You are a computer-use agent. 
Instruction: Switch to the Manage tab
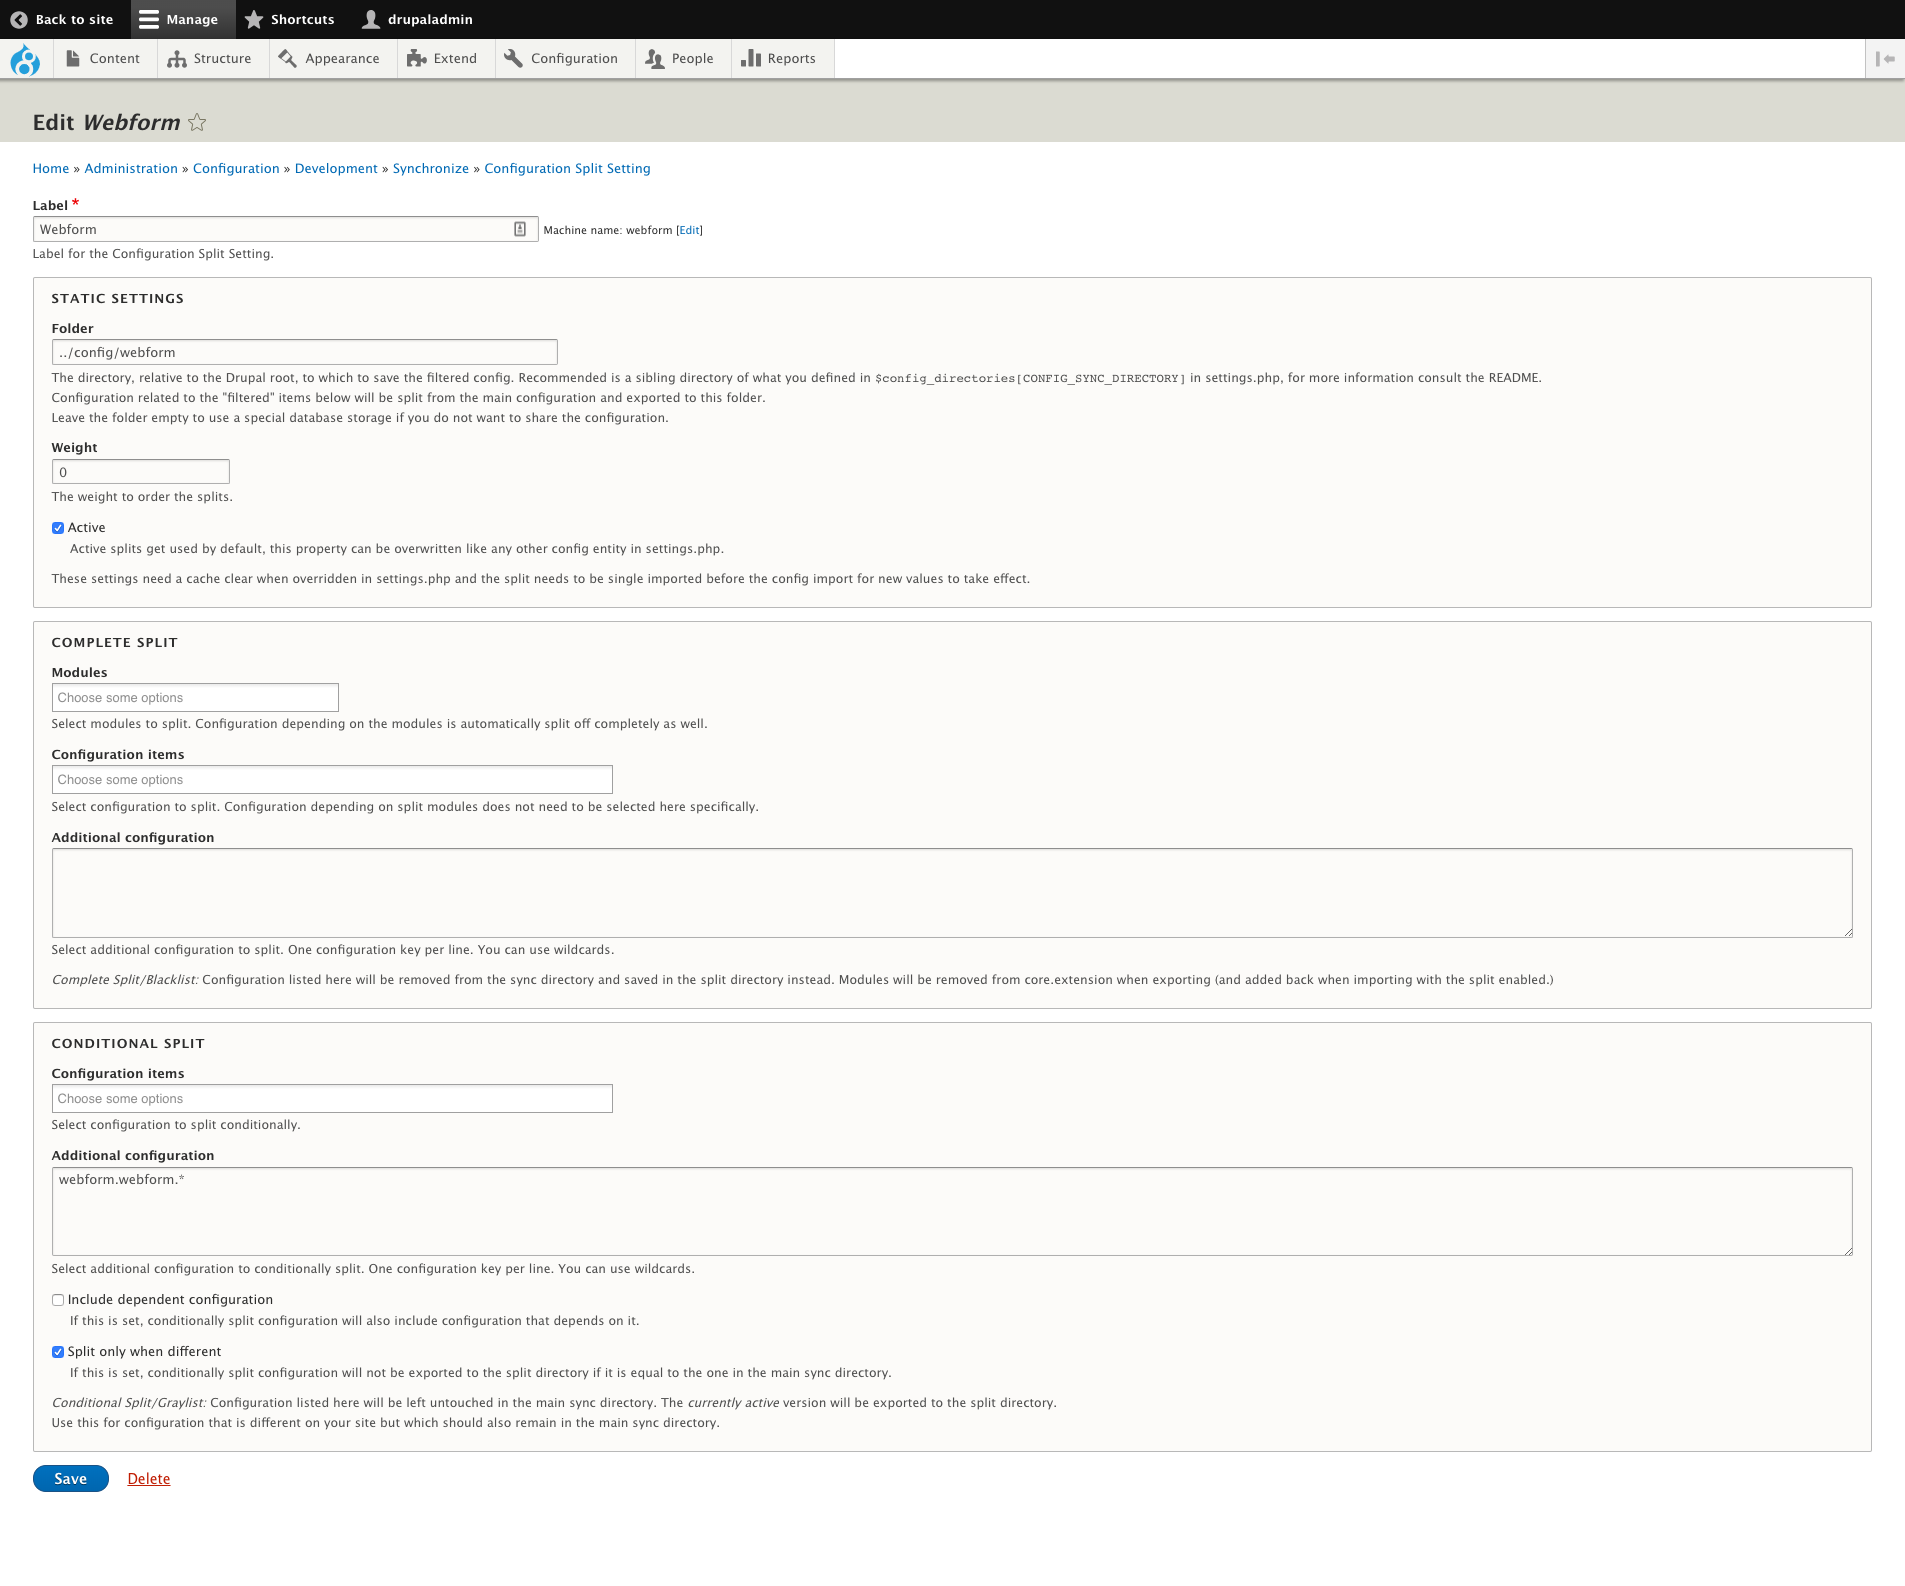point(182,19)
